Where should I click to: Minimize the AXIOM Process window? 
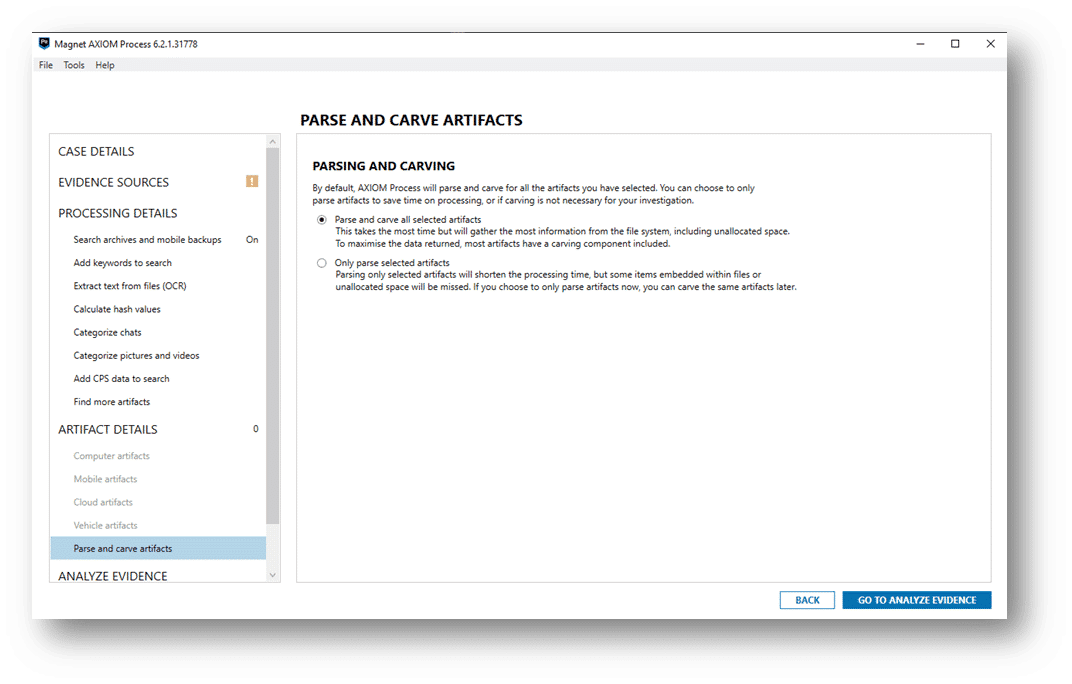(920, 44)
